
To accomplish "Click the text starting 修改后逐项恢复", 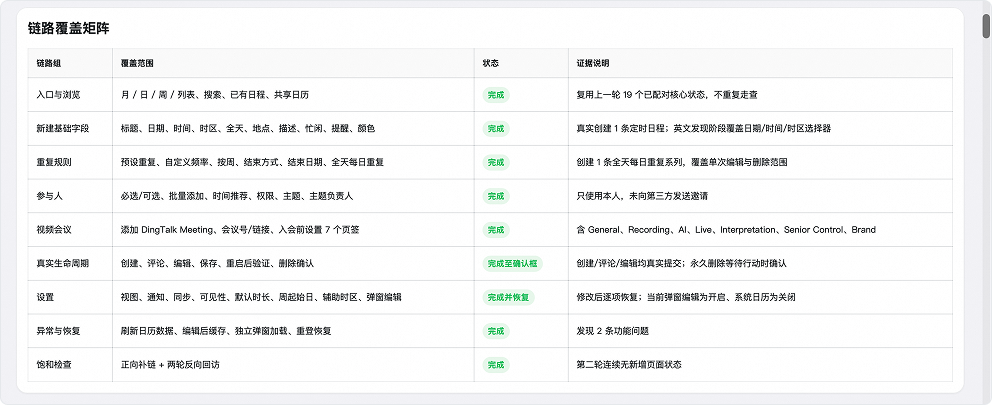I will pyautogui.click(x=686, y=297).
